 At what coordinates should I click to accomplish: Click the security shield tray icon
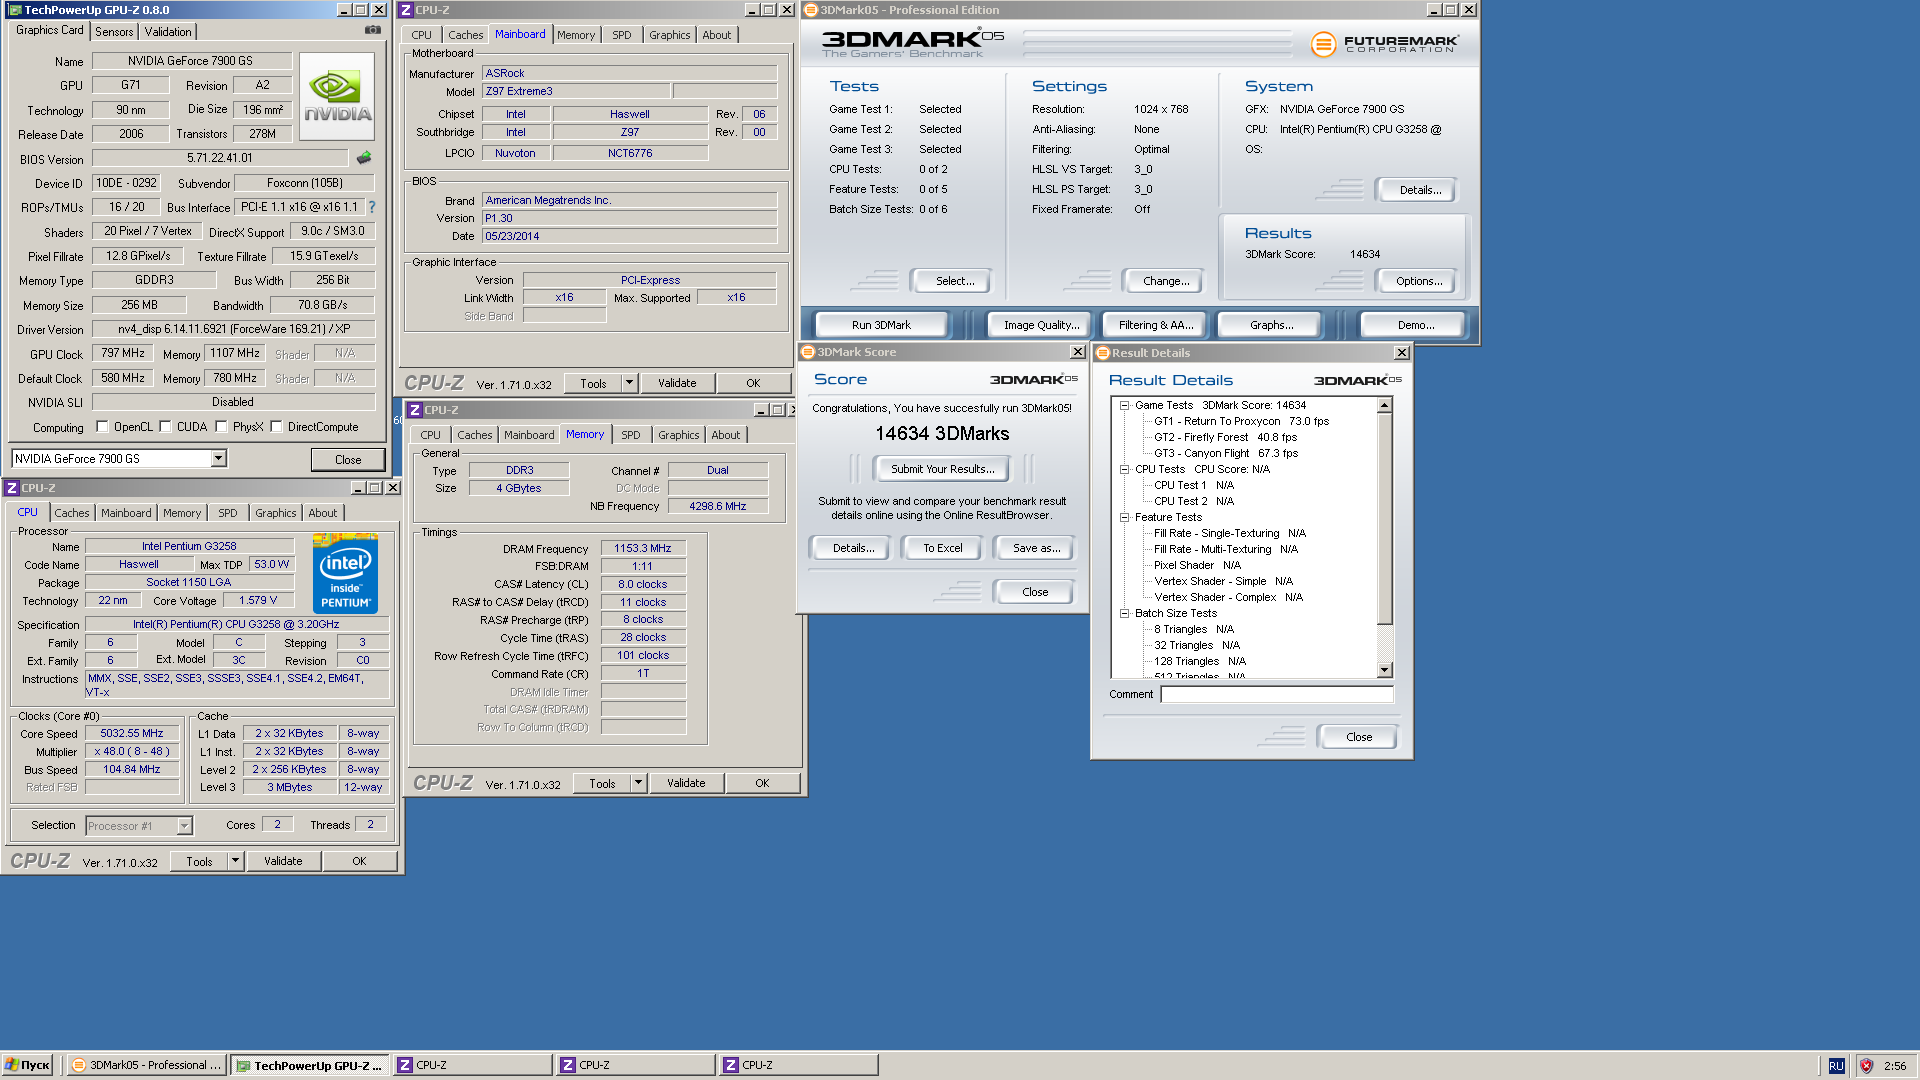tap(1866, 1066)
